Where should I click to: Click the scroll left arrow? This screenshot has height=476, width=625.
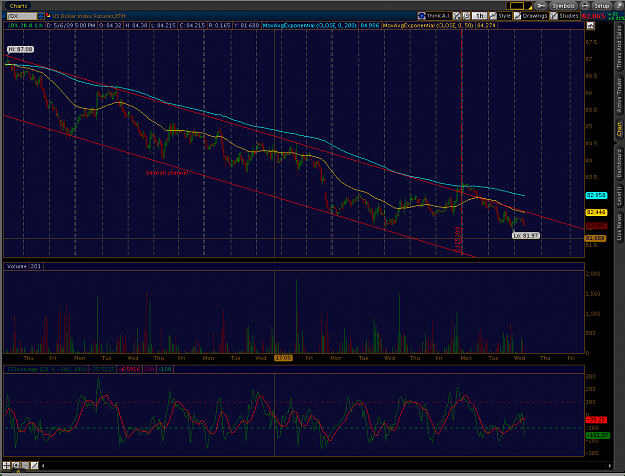43,465
